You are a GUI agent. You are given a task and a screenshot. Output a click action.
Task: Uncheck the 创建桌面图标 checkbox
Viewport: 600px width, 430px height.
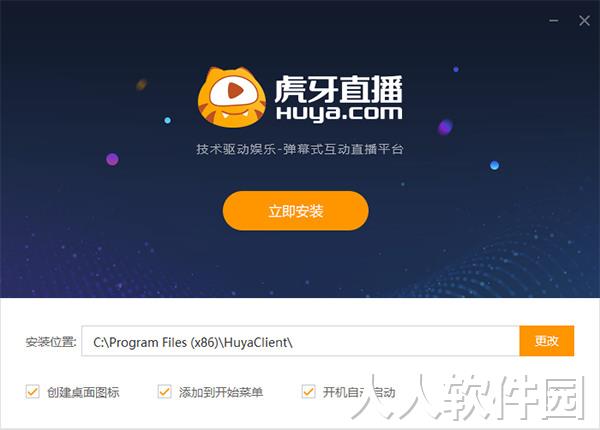click(x=33, y=392)
